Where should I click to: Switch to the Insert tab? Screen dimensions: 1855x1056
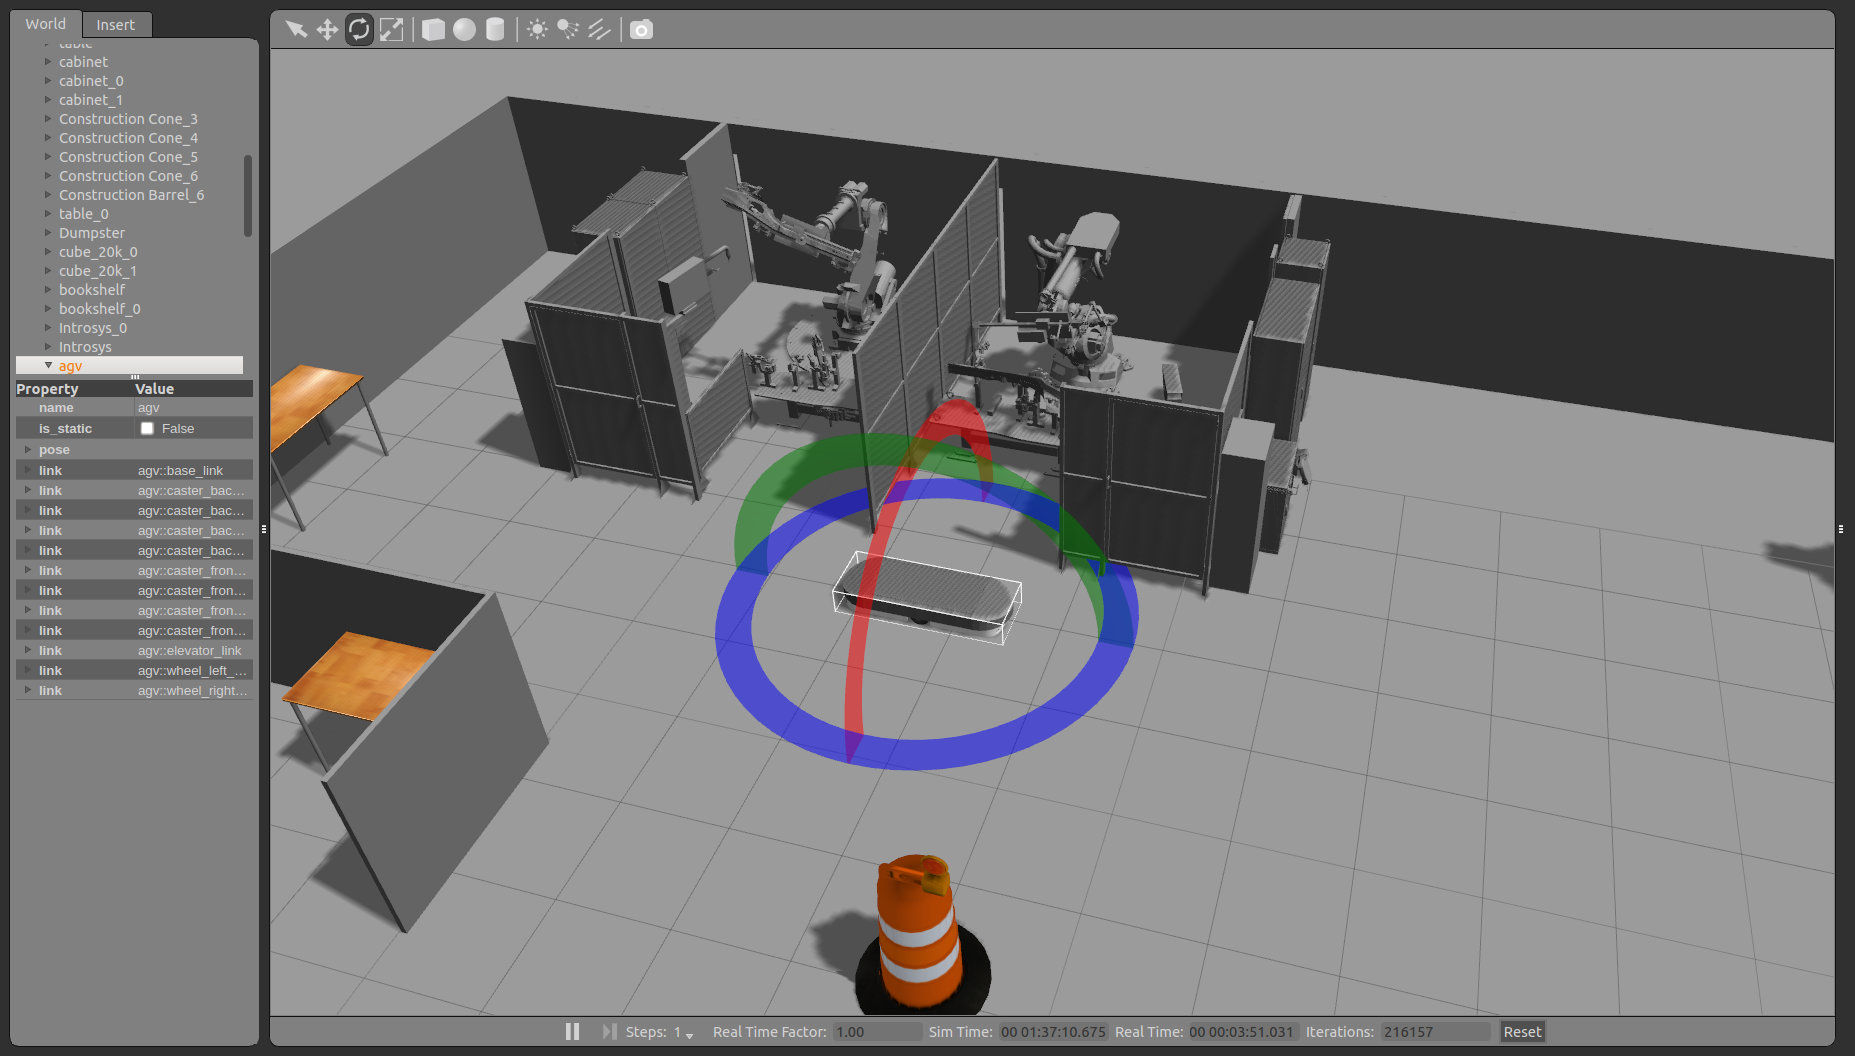(x=115, y=24)
